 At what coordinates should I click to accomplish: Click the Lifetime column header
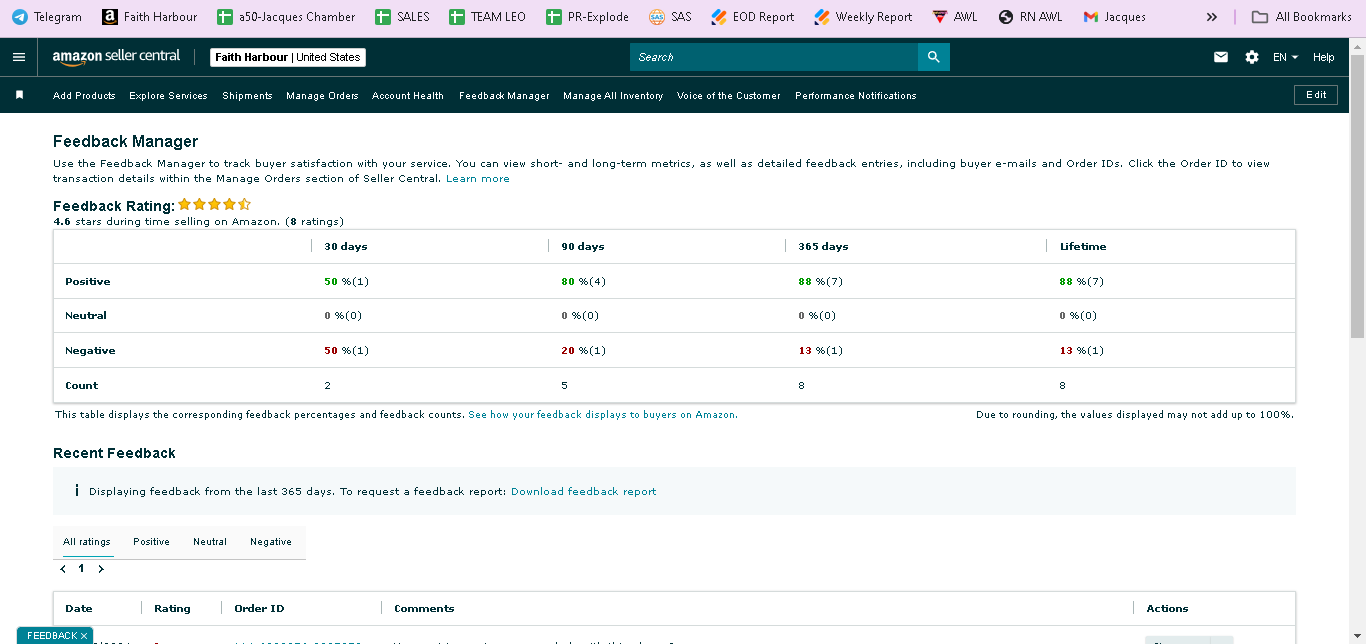pos(1083,246)
